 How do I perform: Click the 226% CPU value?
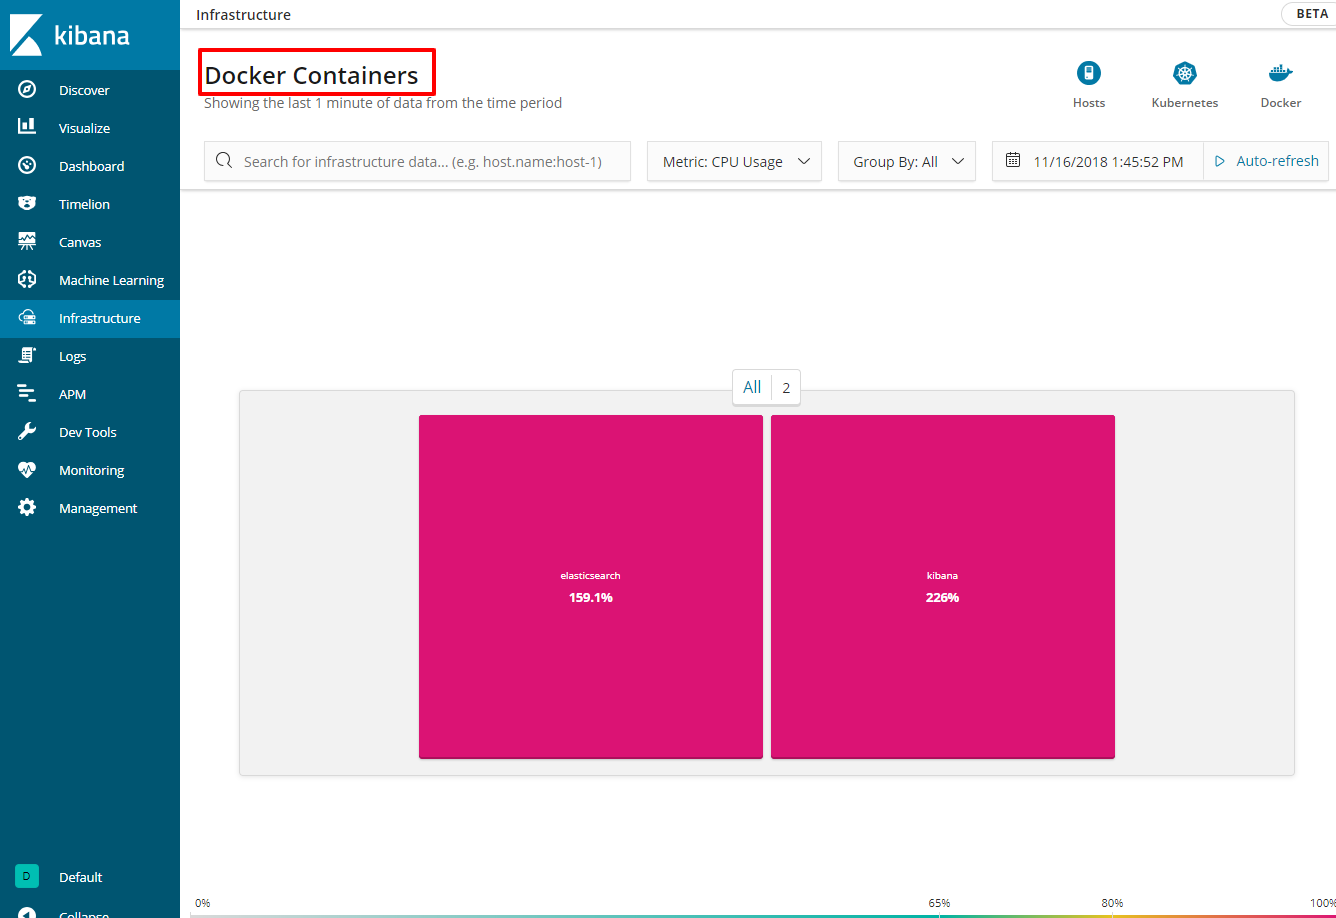(943, 598)
